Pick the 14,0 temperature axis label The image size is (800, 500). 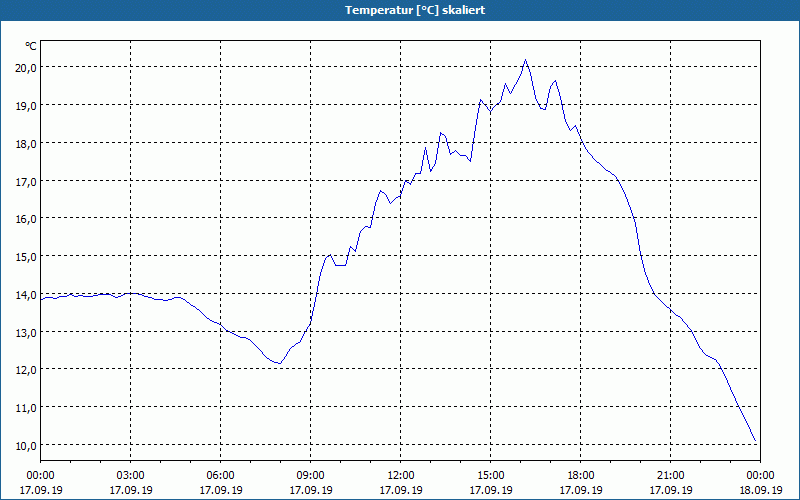26,294
